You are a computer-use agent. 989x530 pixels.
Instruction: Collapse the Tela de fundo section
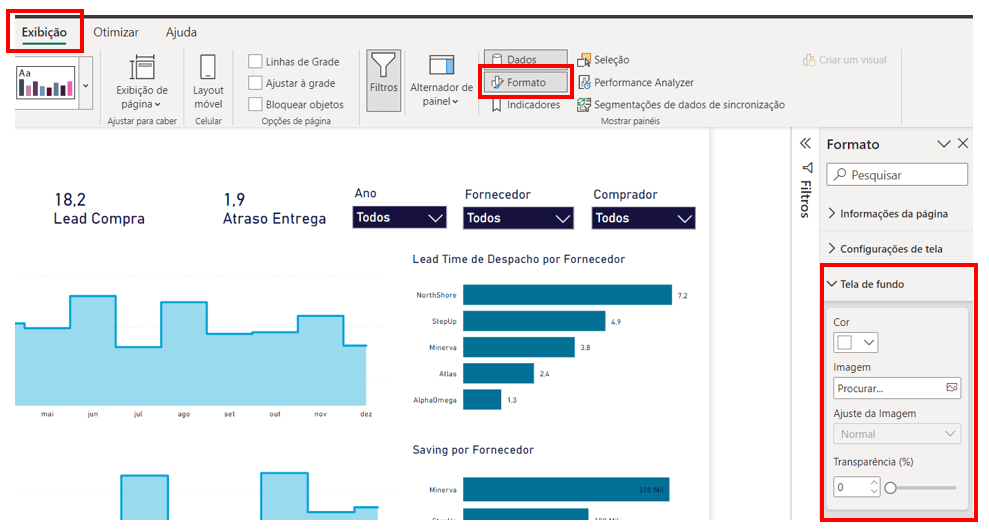click(865, 284)
